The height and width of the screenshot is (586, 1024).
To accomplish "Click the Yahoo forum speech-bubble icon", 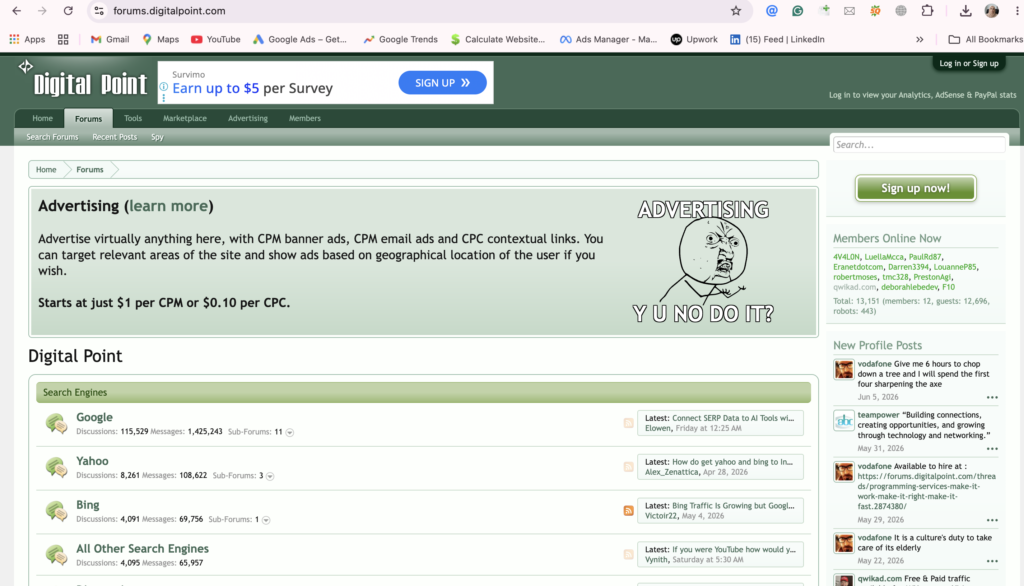I will coord(56,468).
